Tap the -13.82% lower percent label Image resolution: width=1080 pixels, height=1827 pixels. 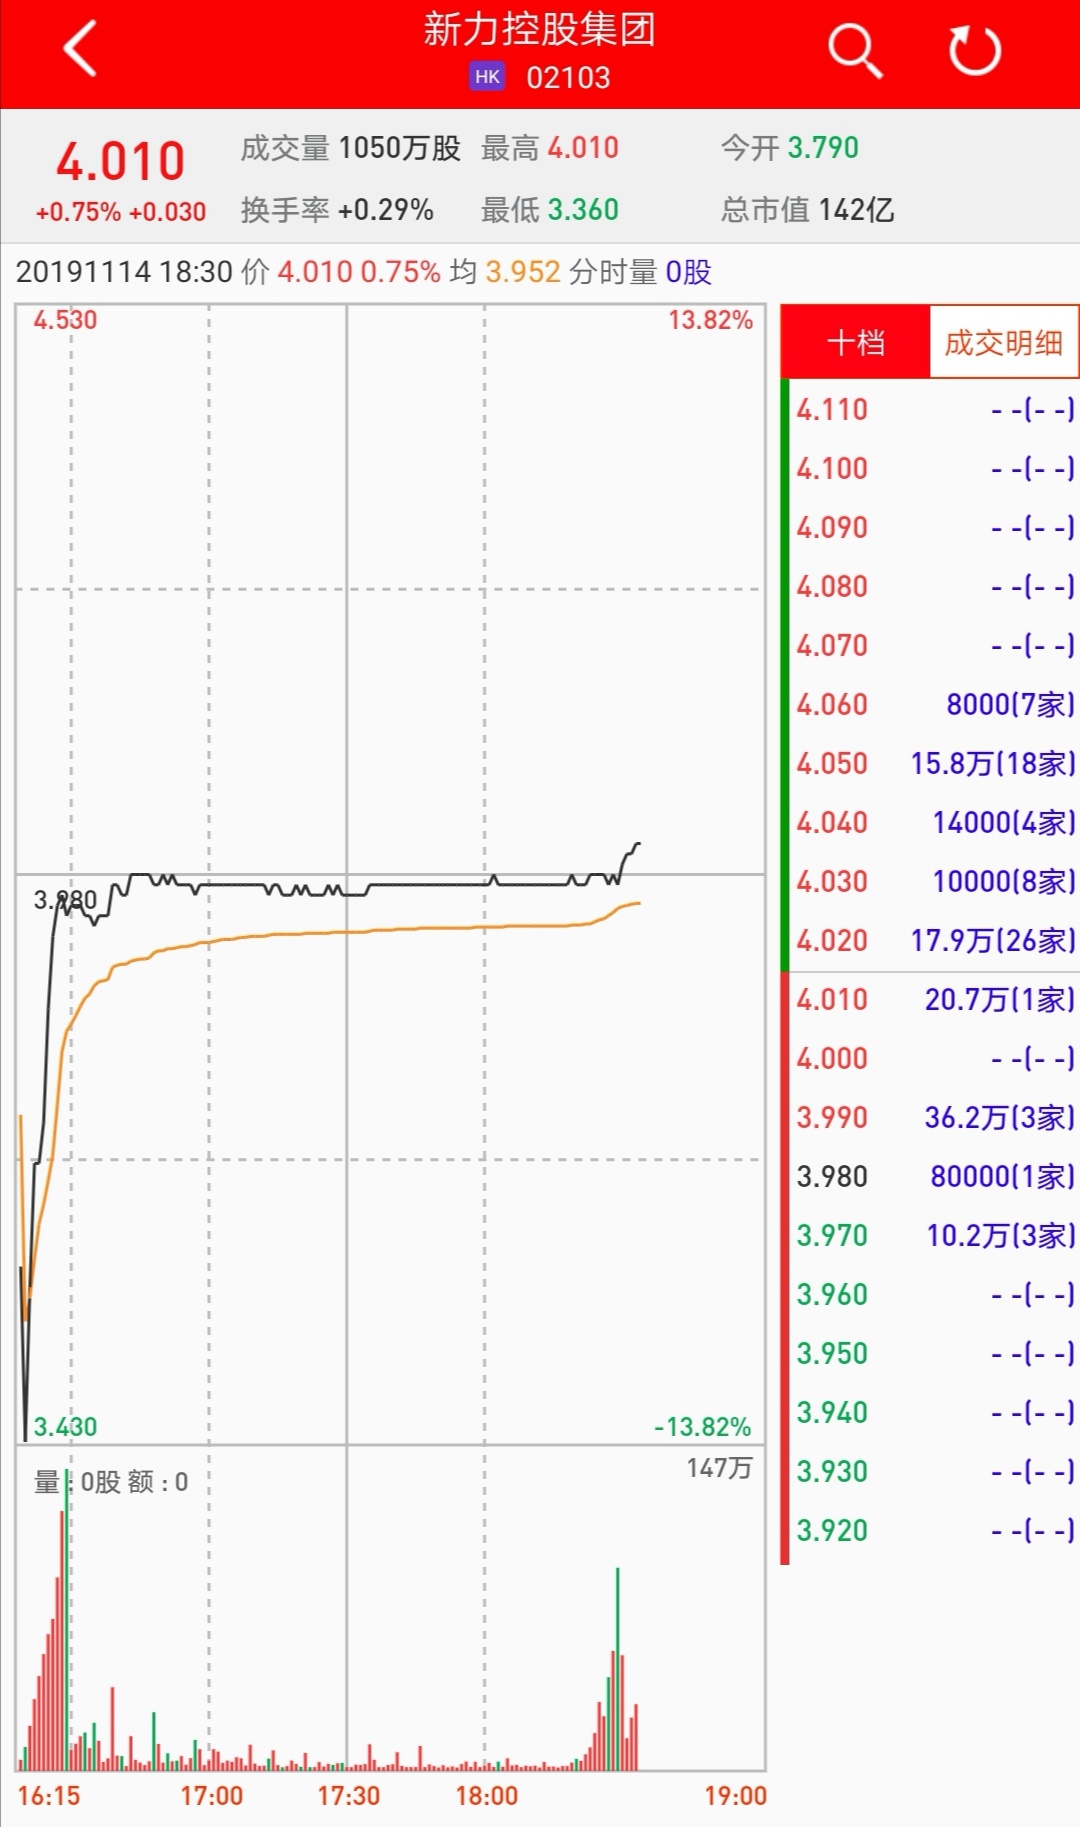click(702, 1427)
